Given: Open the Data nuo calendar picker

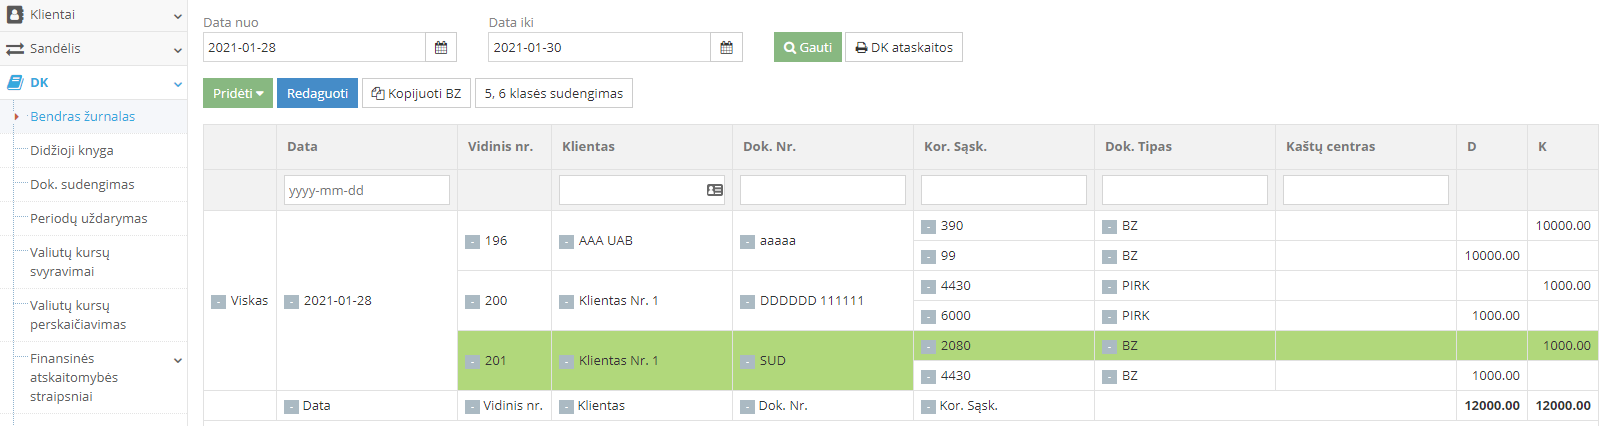Looking at the screenshot, I should click(x=441, y=47).
